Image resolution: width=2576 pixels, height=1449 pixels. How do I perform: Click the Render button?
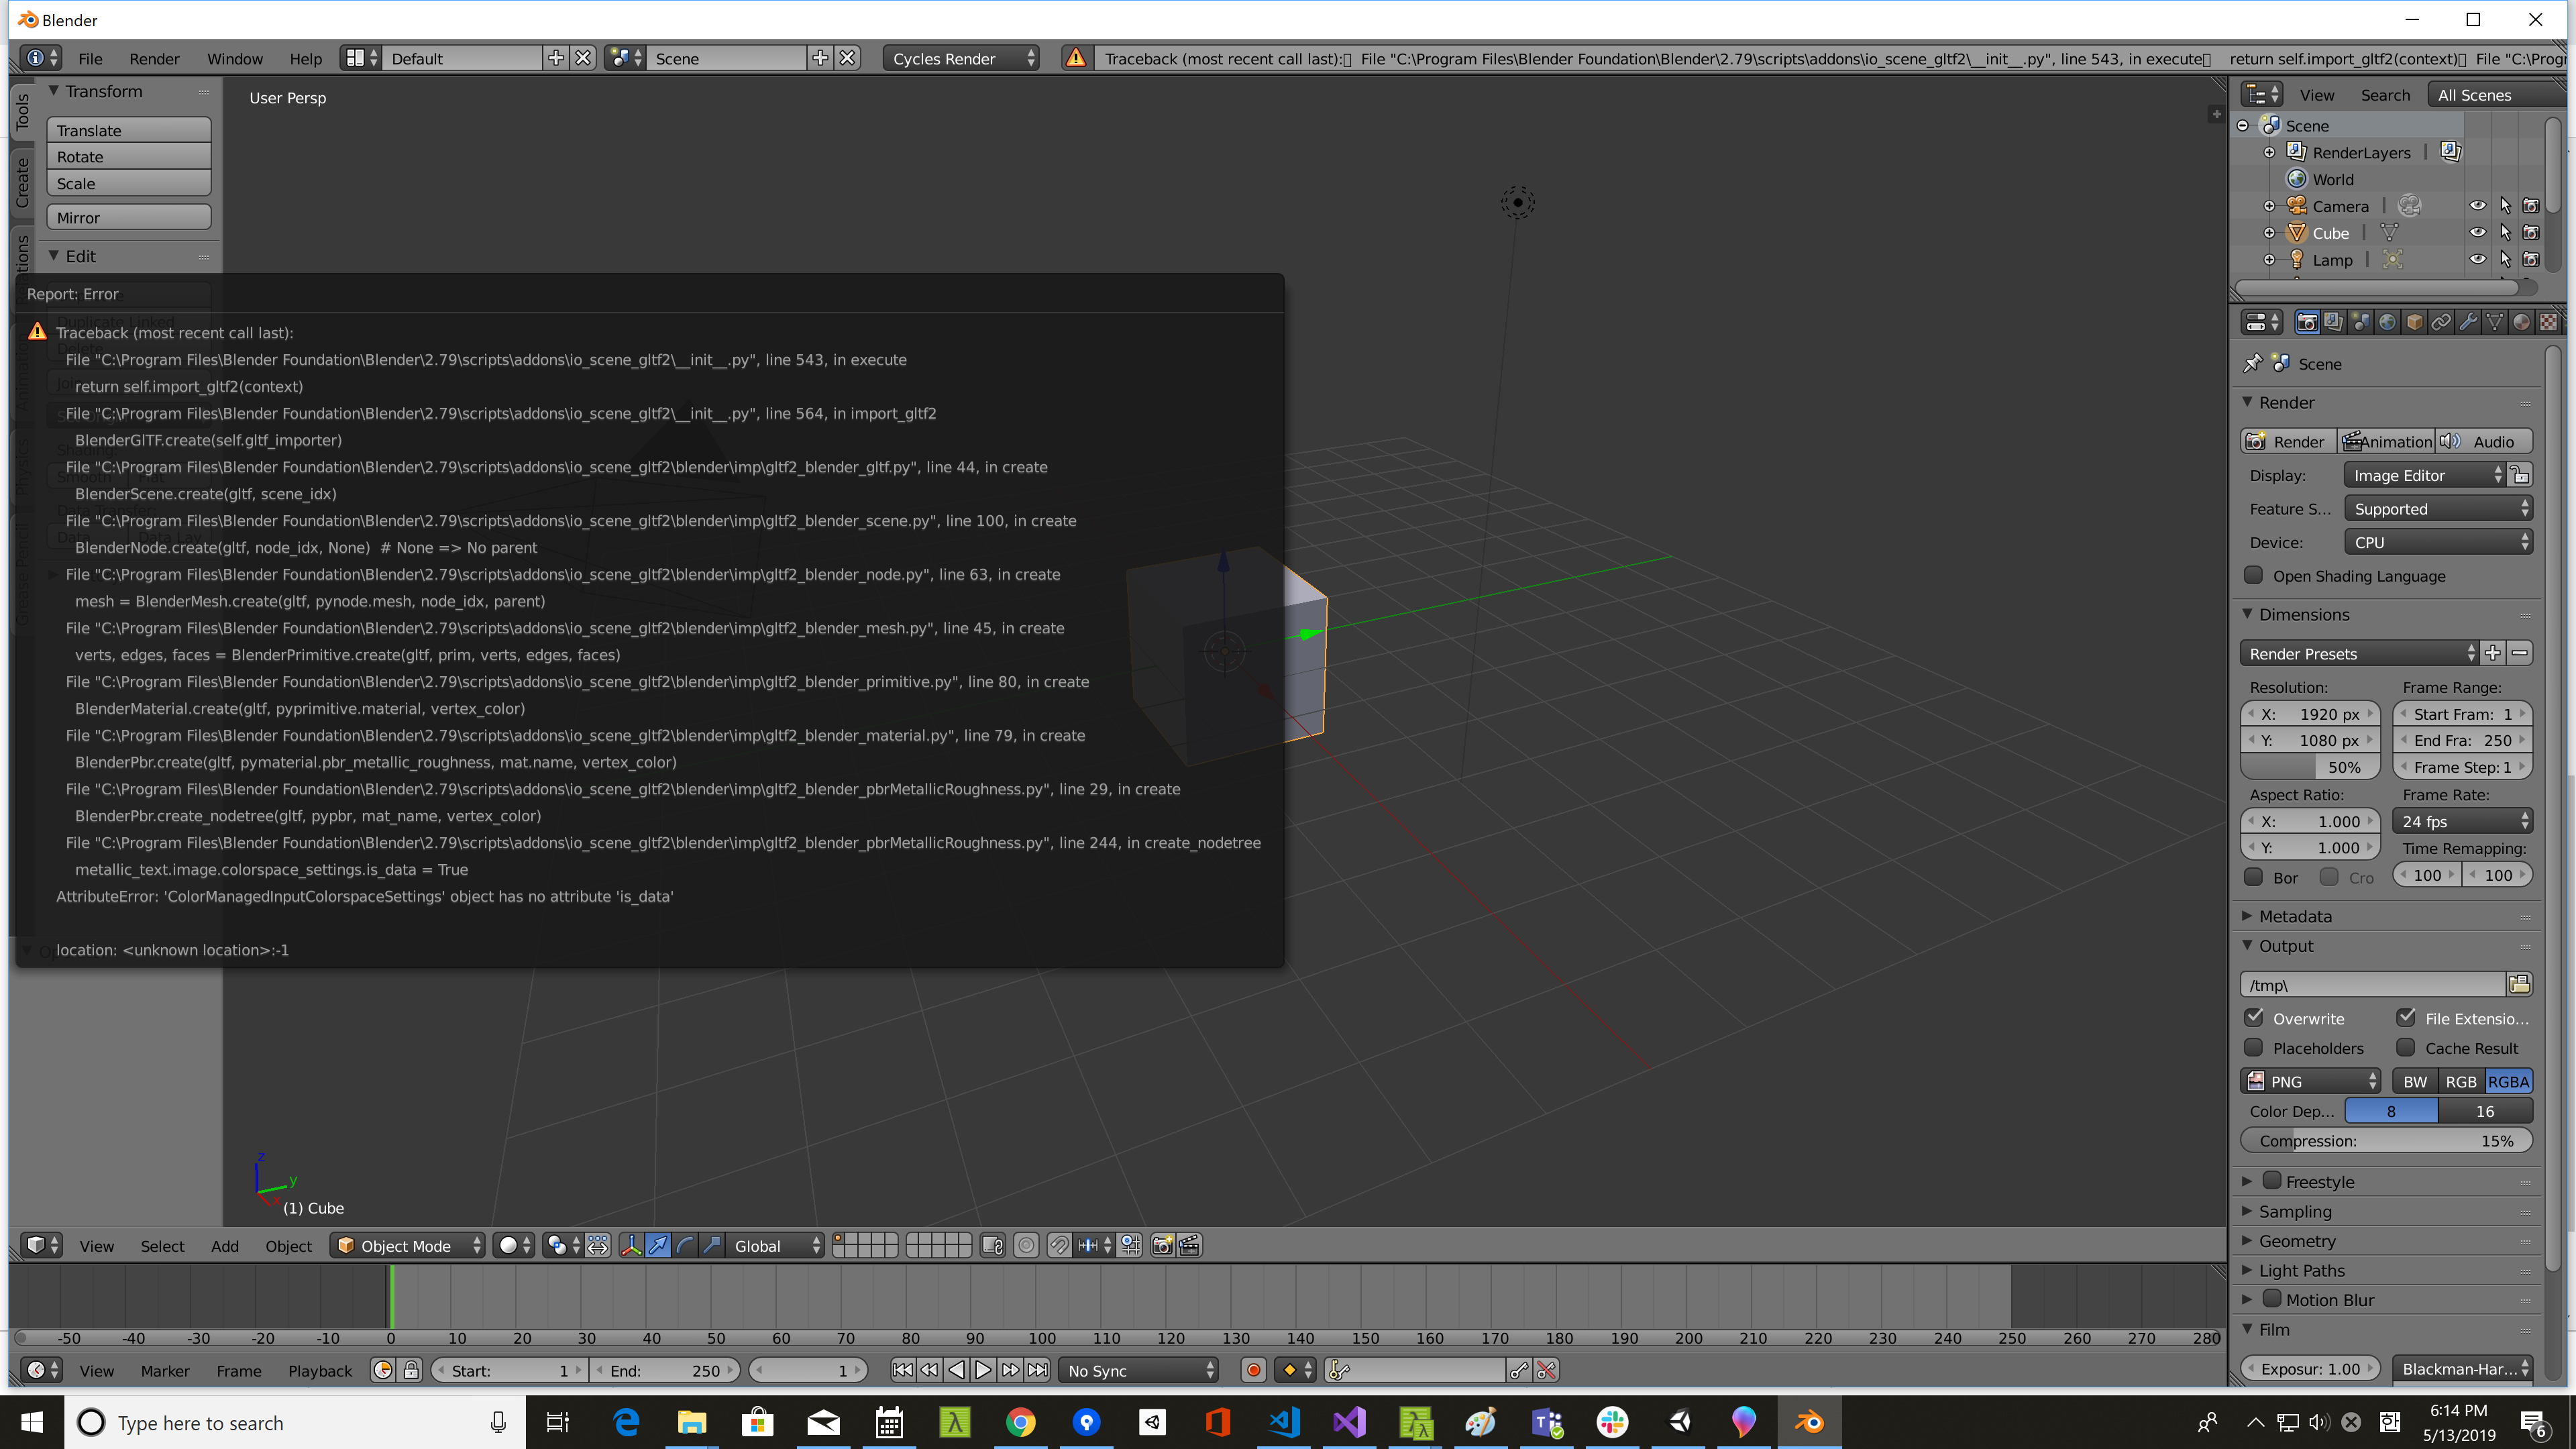pos(2289,441)
